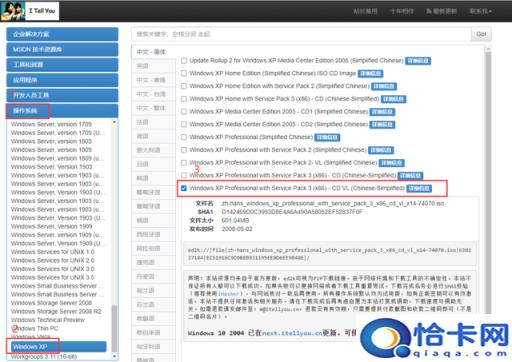
Task: Switch to the 日语 language tab
Action: (153, 164)
